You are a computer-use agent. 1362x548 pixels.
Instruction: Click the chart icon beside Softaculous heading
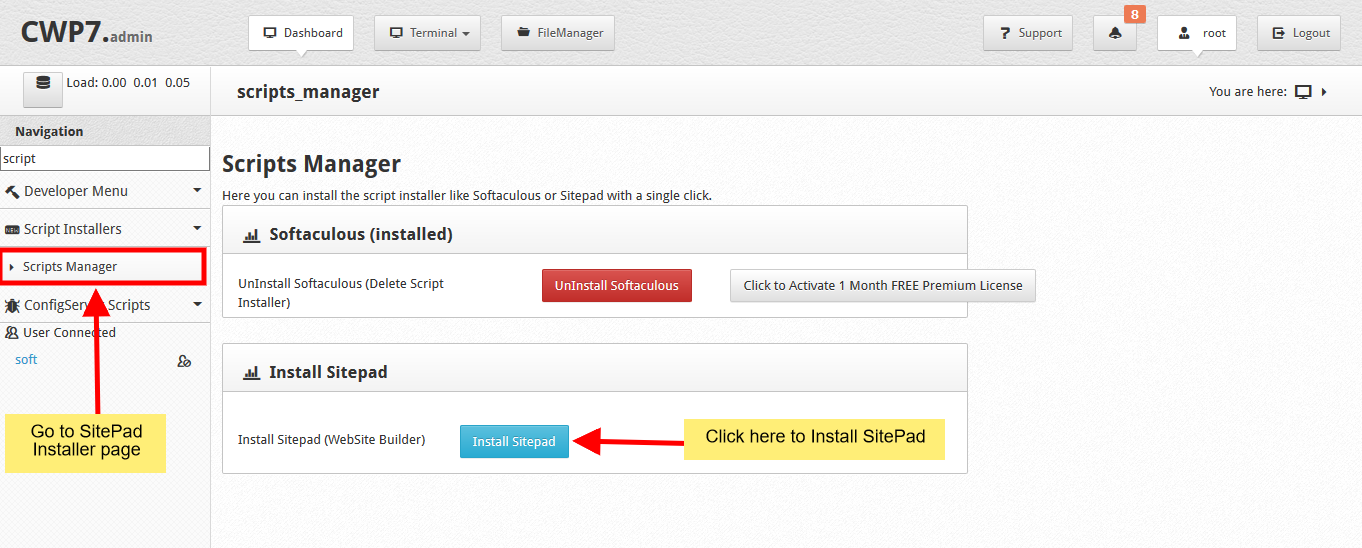point(252,236)
